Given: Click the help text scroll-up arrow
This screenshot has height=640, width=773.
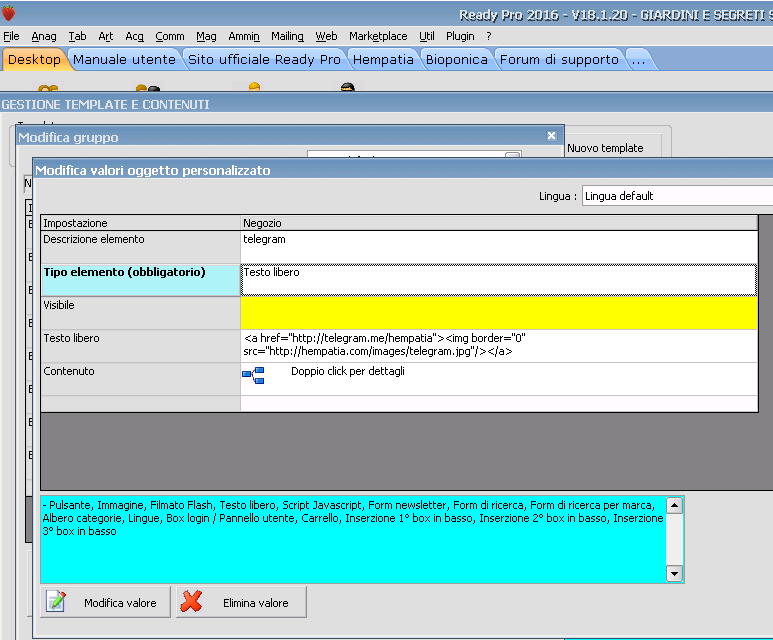Looking at the screenshot, I should 674,505.
